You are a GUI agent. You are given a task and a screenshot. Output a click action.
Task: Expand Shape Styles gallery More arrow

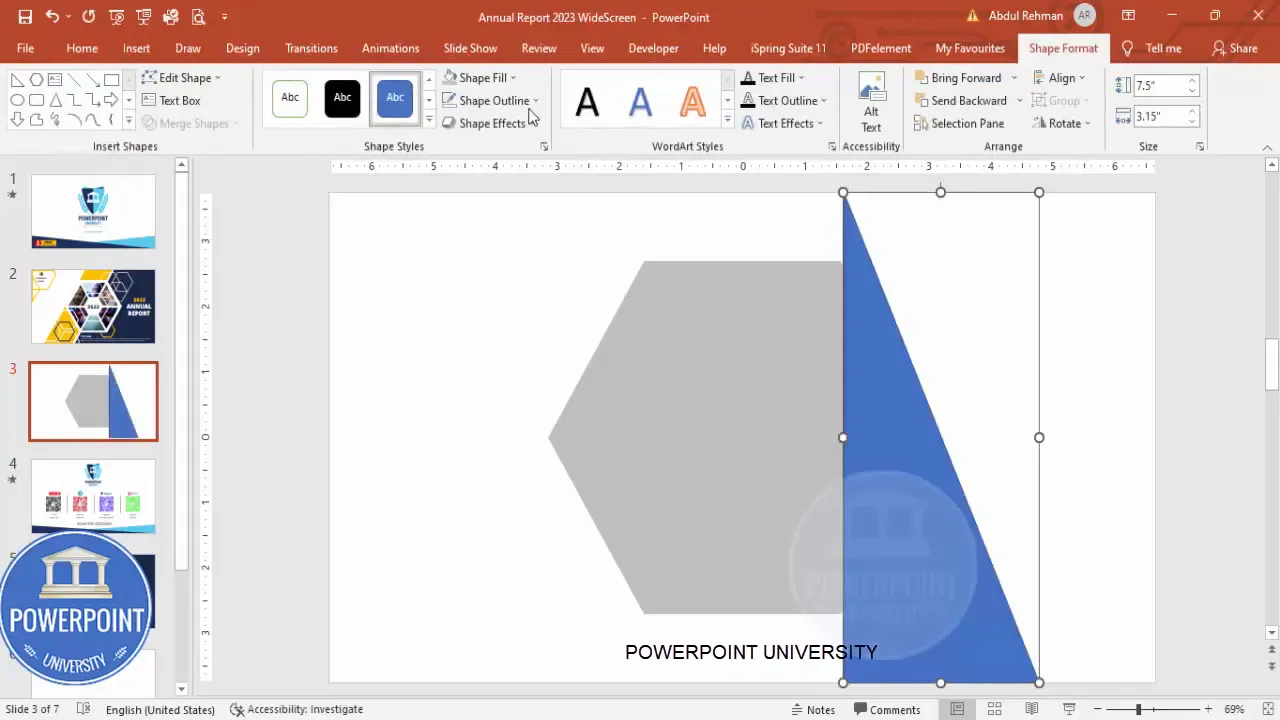[x=429, y=120]
